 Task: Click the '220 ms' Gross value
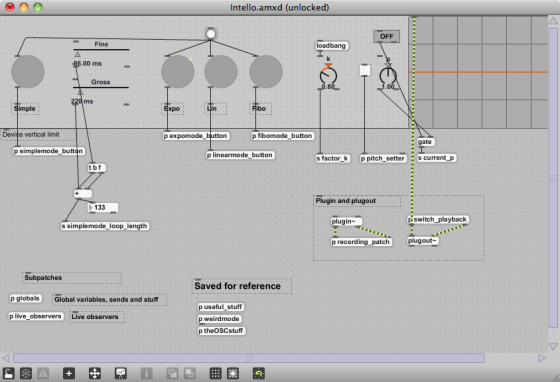pyautogui.click(x=82, y=101)
